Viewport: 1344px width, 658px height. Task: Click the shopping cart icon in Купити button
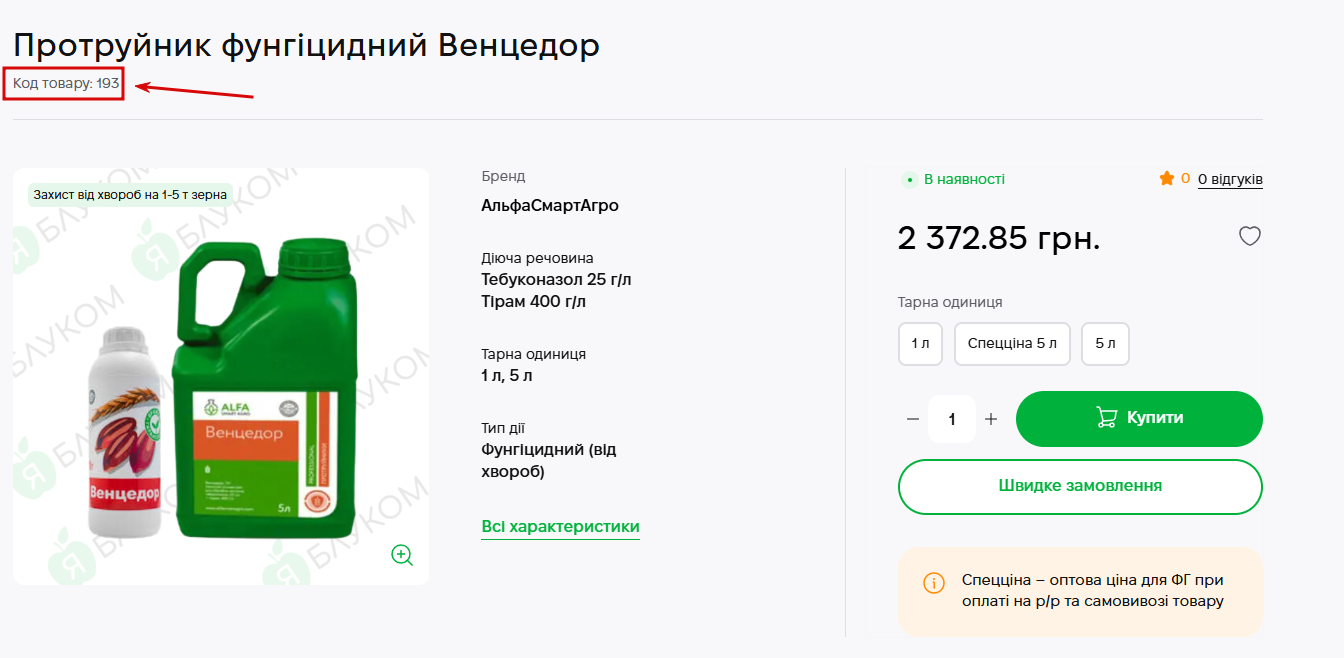point(1106,418)
